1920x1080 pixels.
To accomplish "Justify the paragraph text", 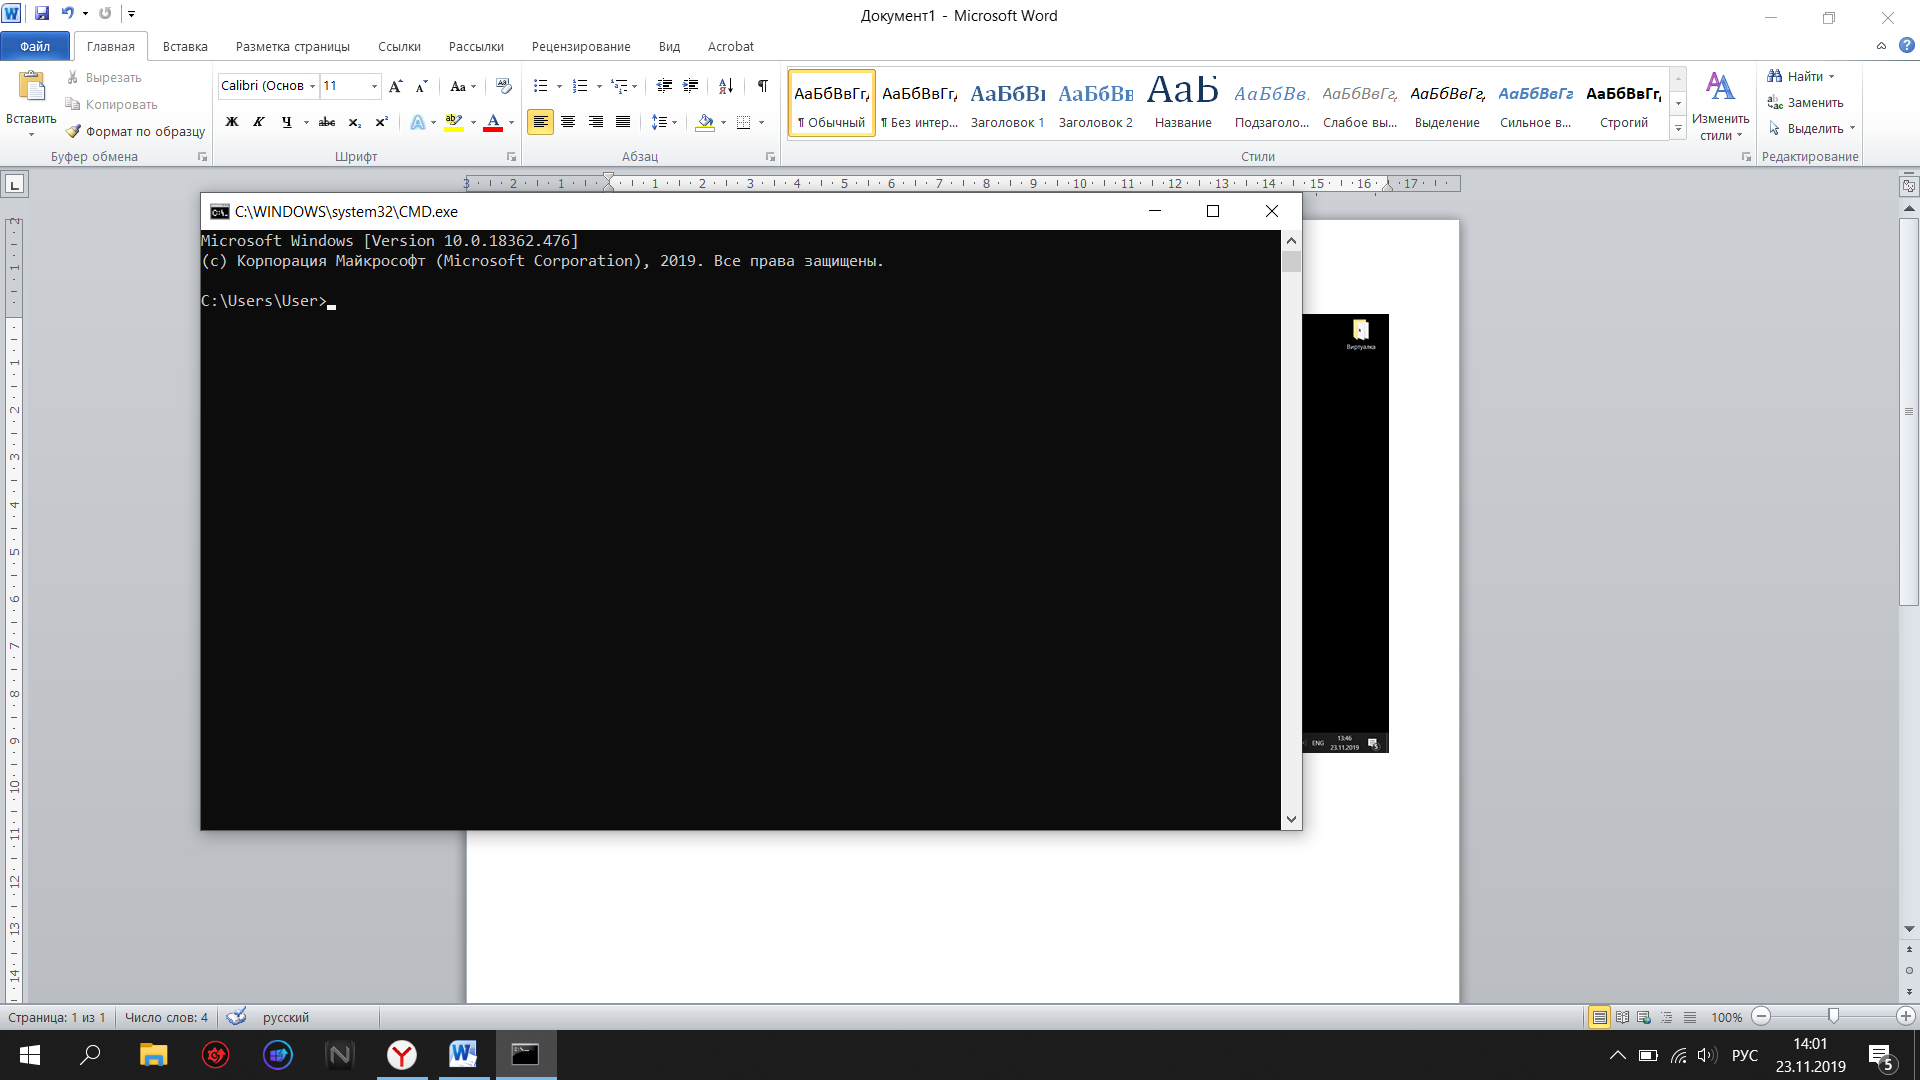I will pyautogui.click(x=623, y=122).
